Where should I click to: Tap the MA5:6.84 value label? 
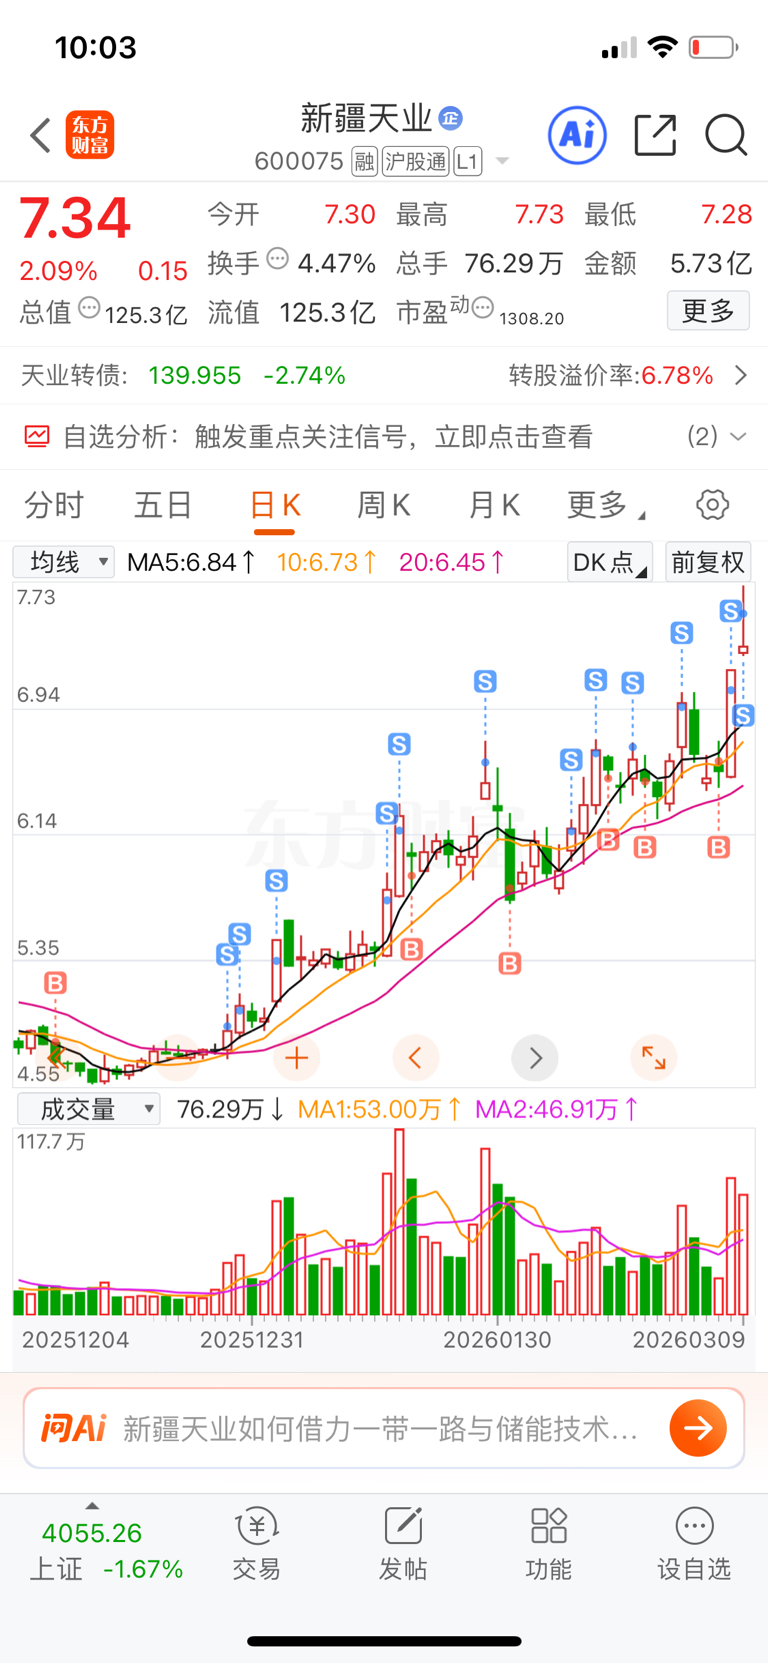click(192, 563)
